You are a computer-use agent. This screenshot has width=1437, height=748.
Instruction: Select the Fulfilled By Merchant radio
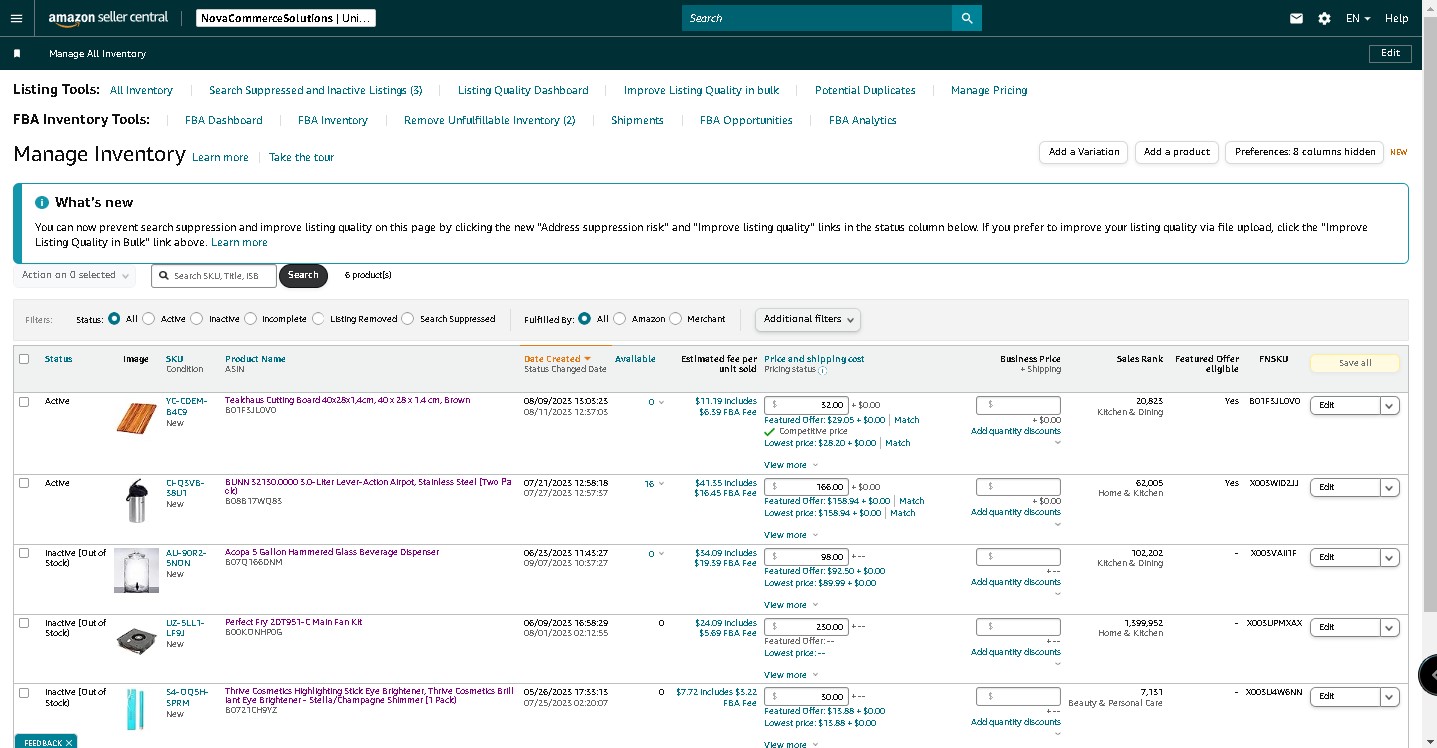pyautogui.click(x=676, y=319)
